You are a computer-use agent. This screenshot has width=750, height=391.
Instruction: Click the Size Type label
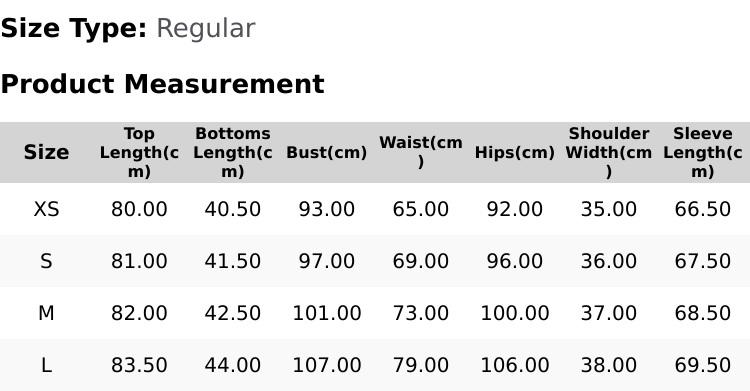point(74,29)
